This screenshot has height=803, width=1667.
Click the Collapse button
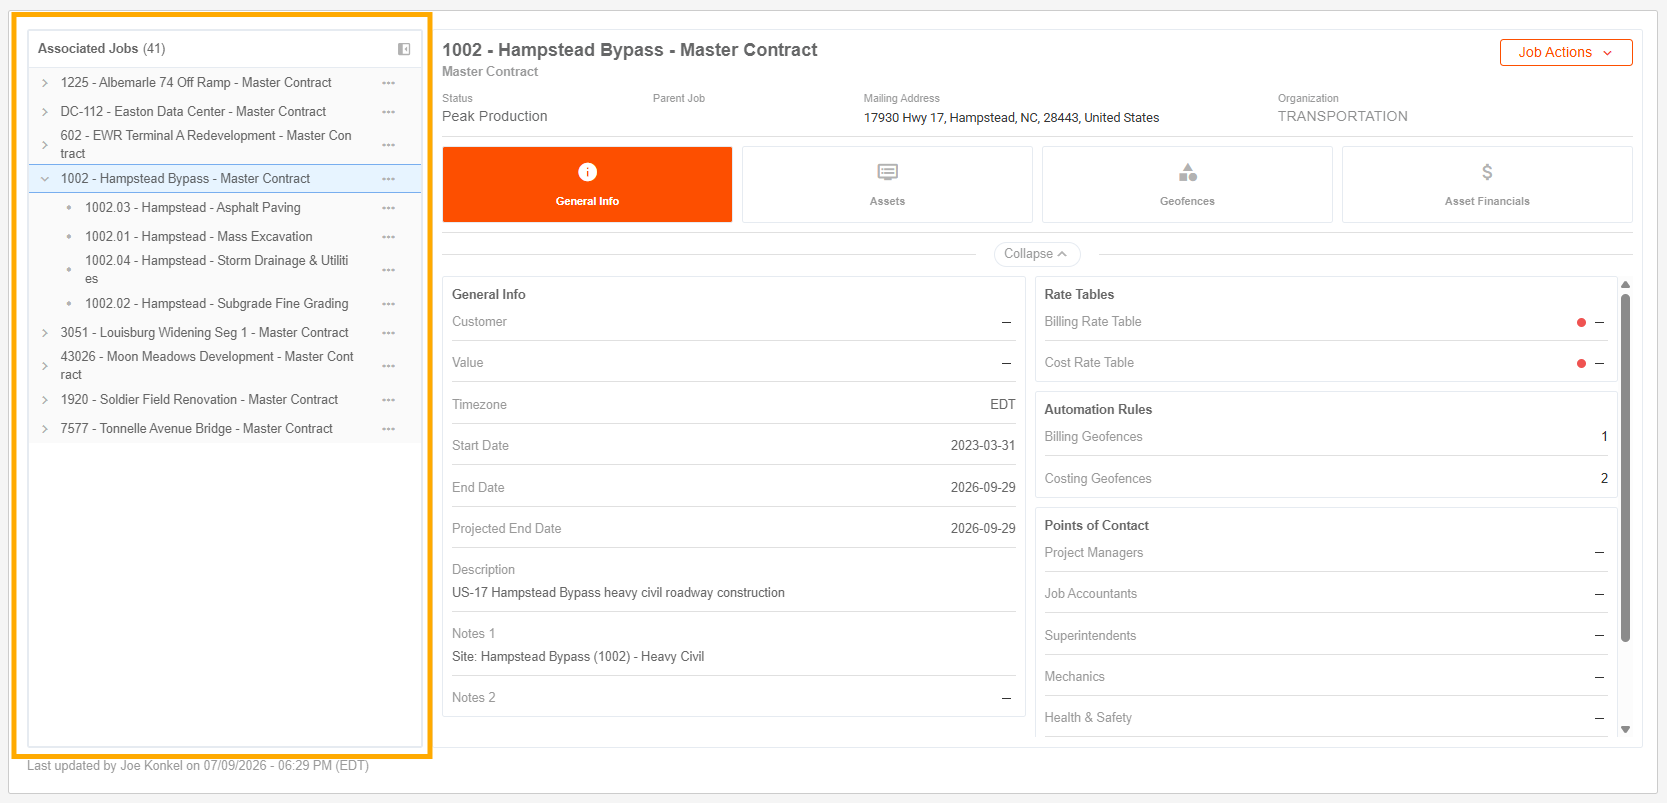click(x=1036, y=254)
